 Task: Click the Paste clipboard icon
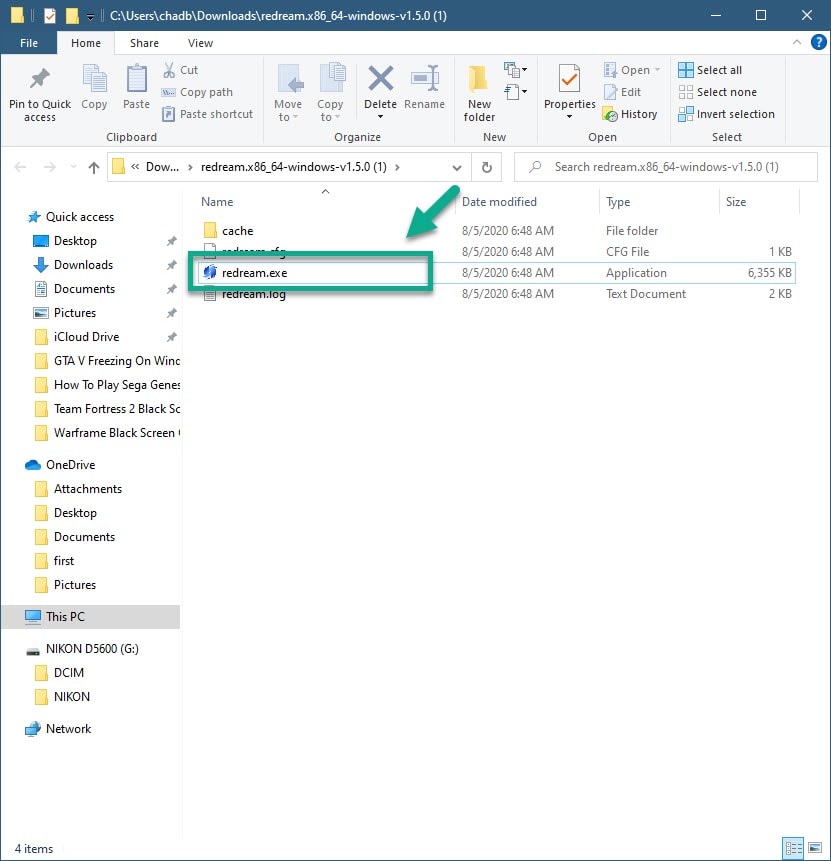click(x=136, y=79)
